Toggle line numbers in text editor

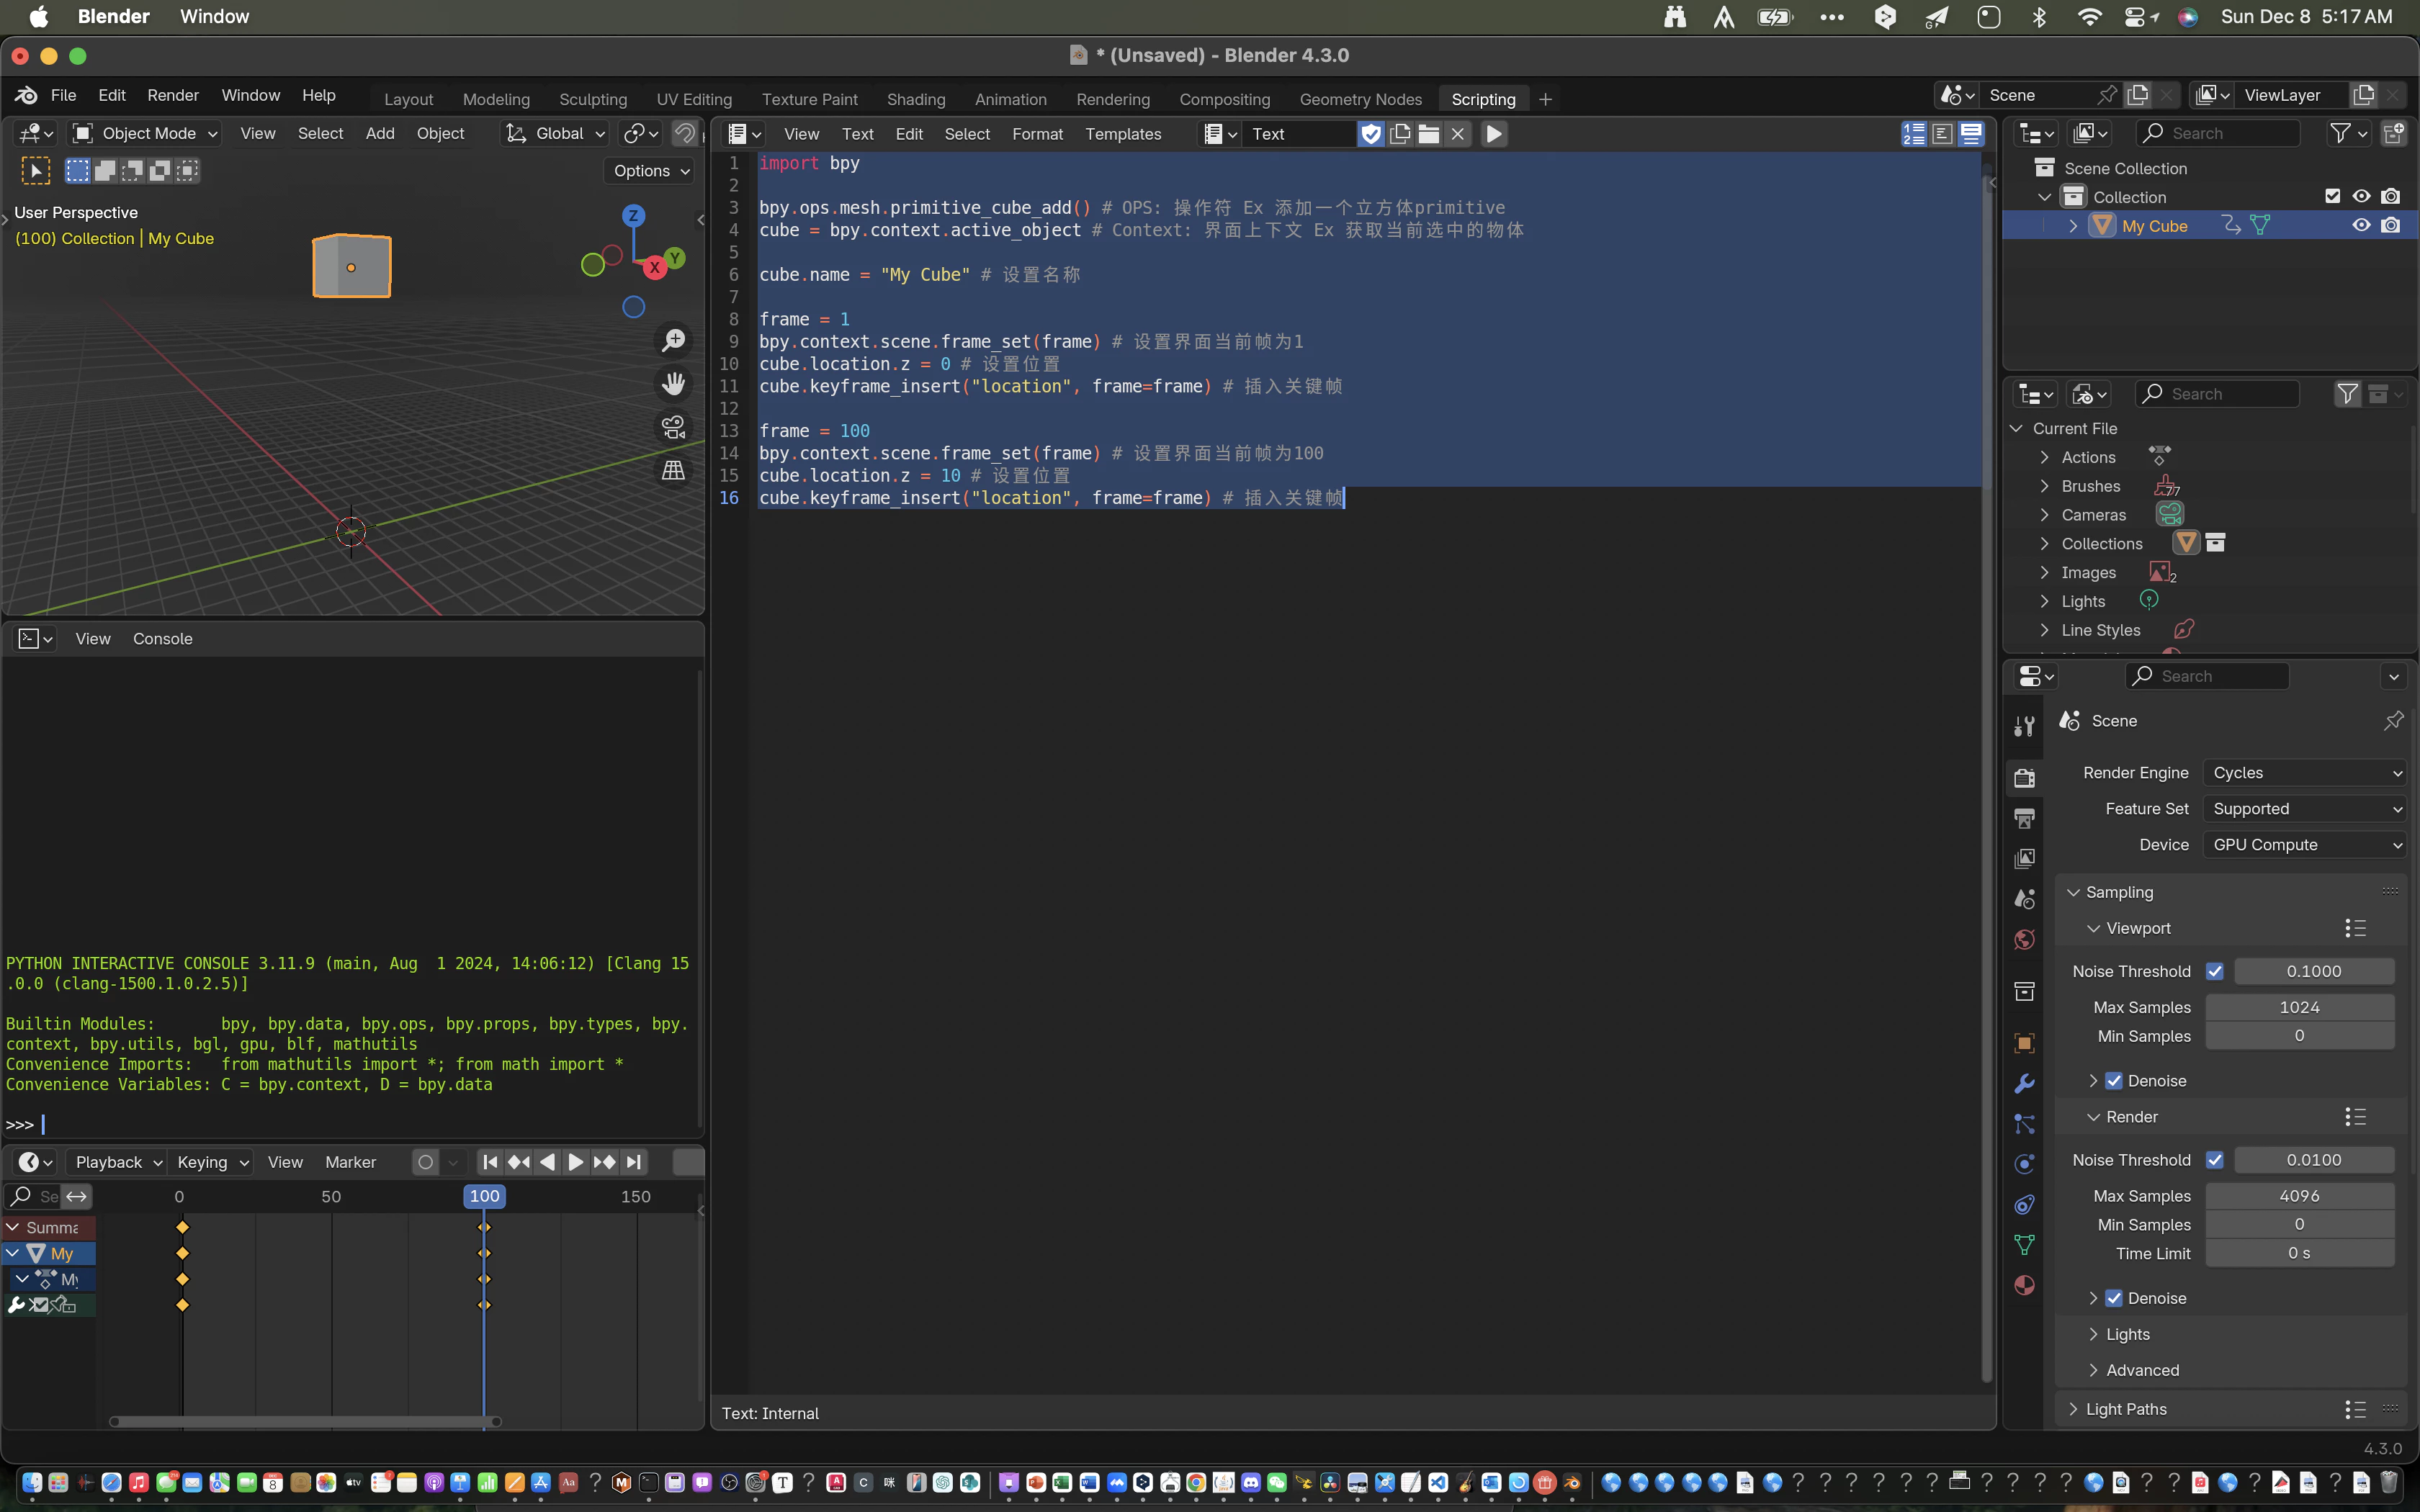(x=1914, y=133)
